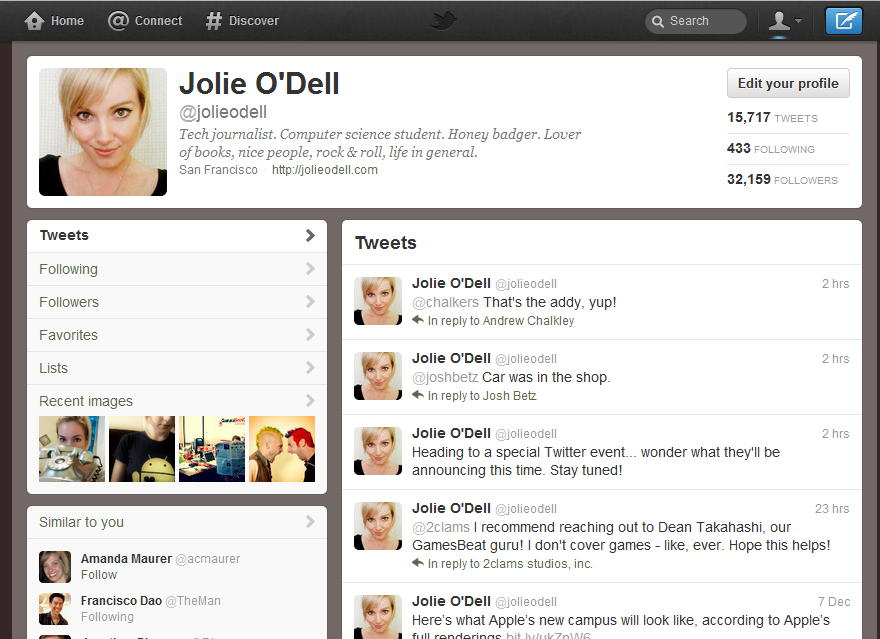
Task: Select the Lists sidebar tab
Action: (177, 368)
